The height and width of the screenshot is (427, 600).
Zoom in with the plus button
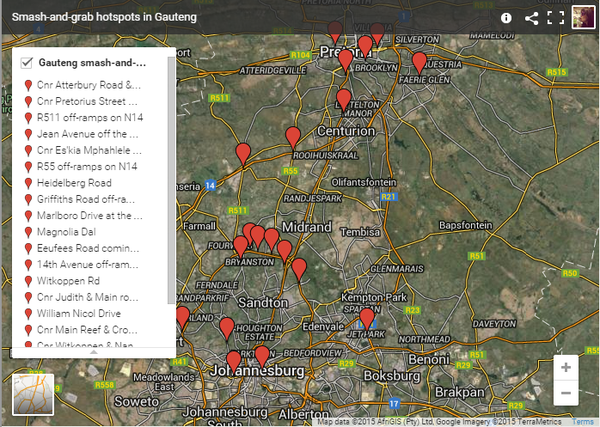566,367
